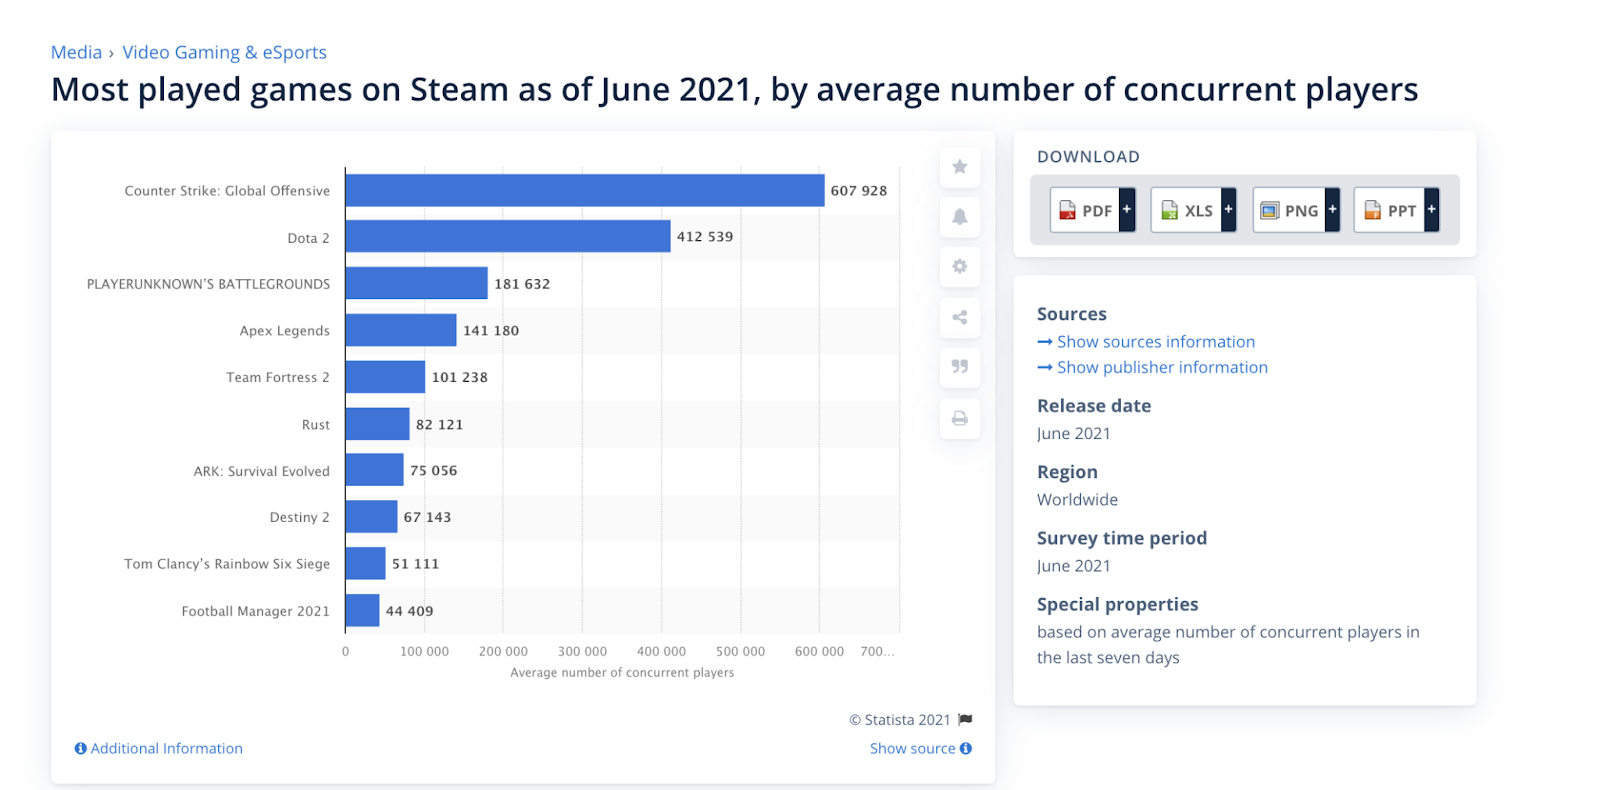
Task: Click the Counter Strike: Global Offensive bar
Action: click(x=585, y=190)
